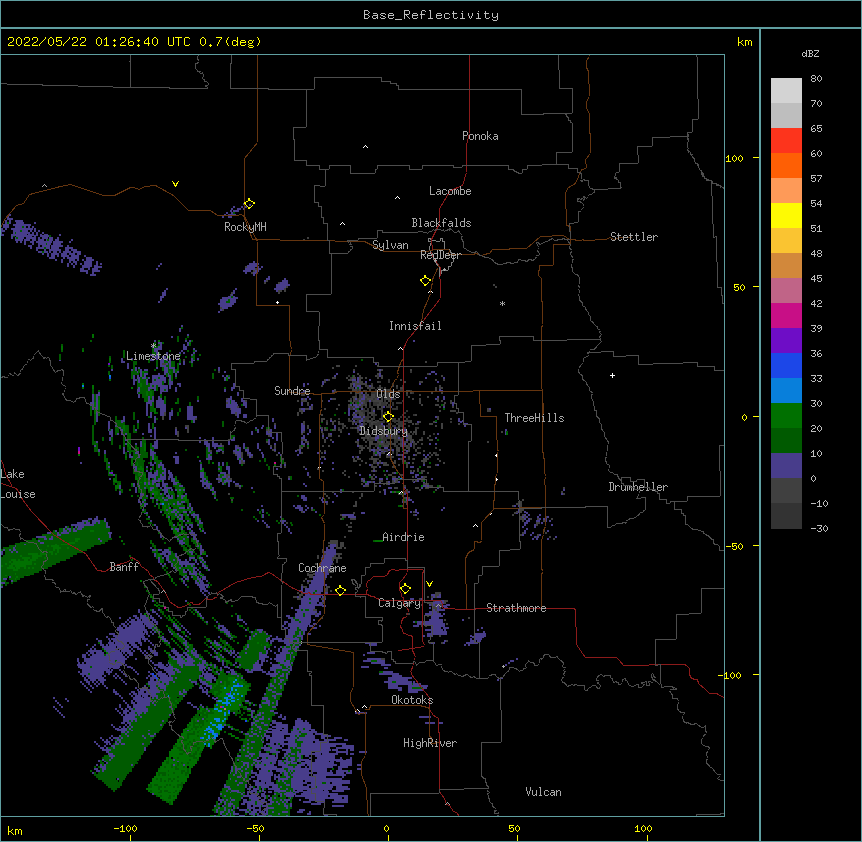This screenshot has width=862, height=842.
Task: Click the white plus marker north of Drumheller
Action: [x=612, y=375]
